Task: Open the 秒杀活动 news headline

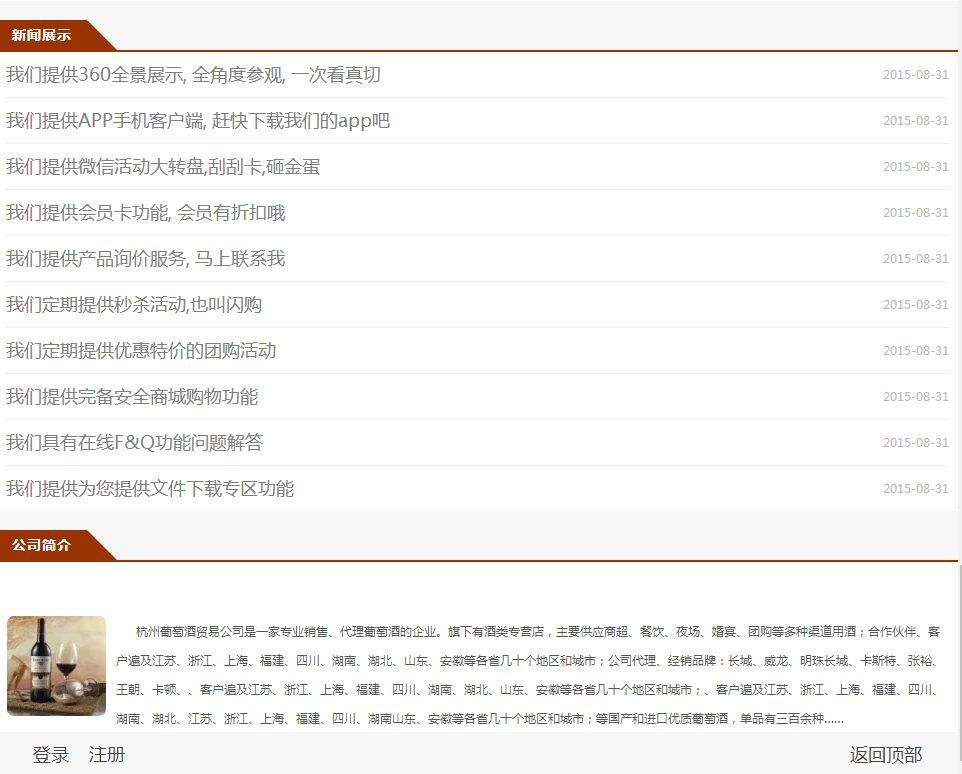Action: tap(134, 305)
